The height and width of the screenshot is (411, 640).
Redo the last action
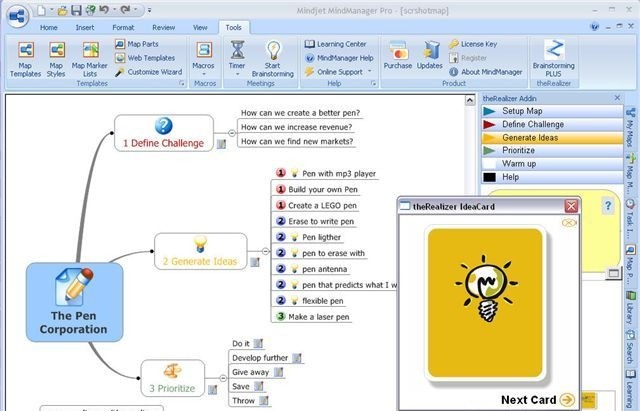pos(125,10)
